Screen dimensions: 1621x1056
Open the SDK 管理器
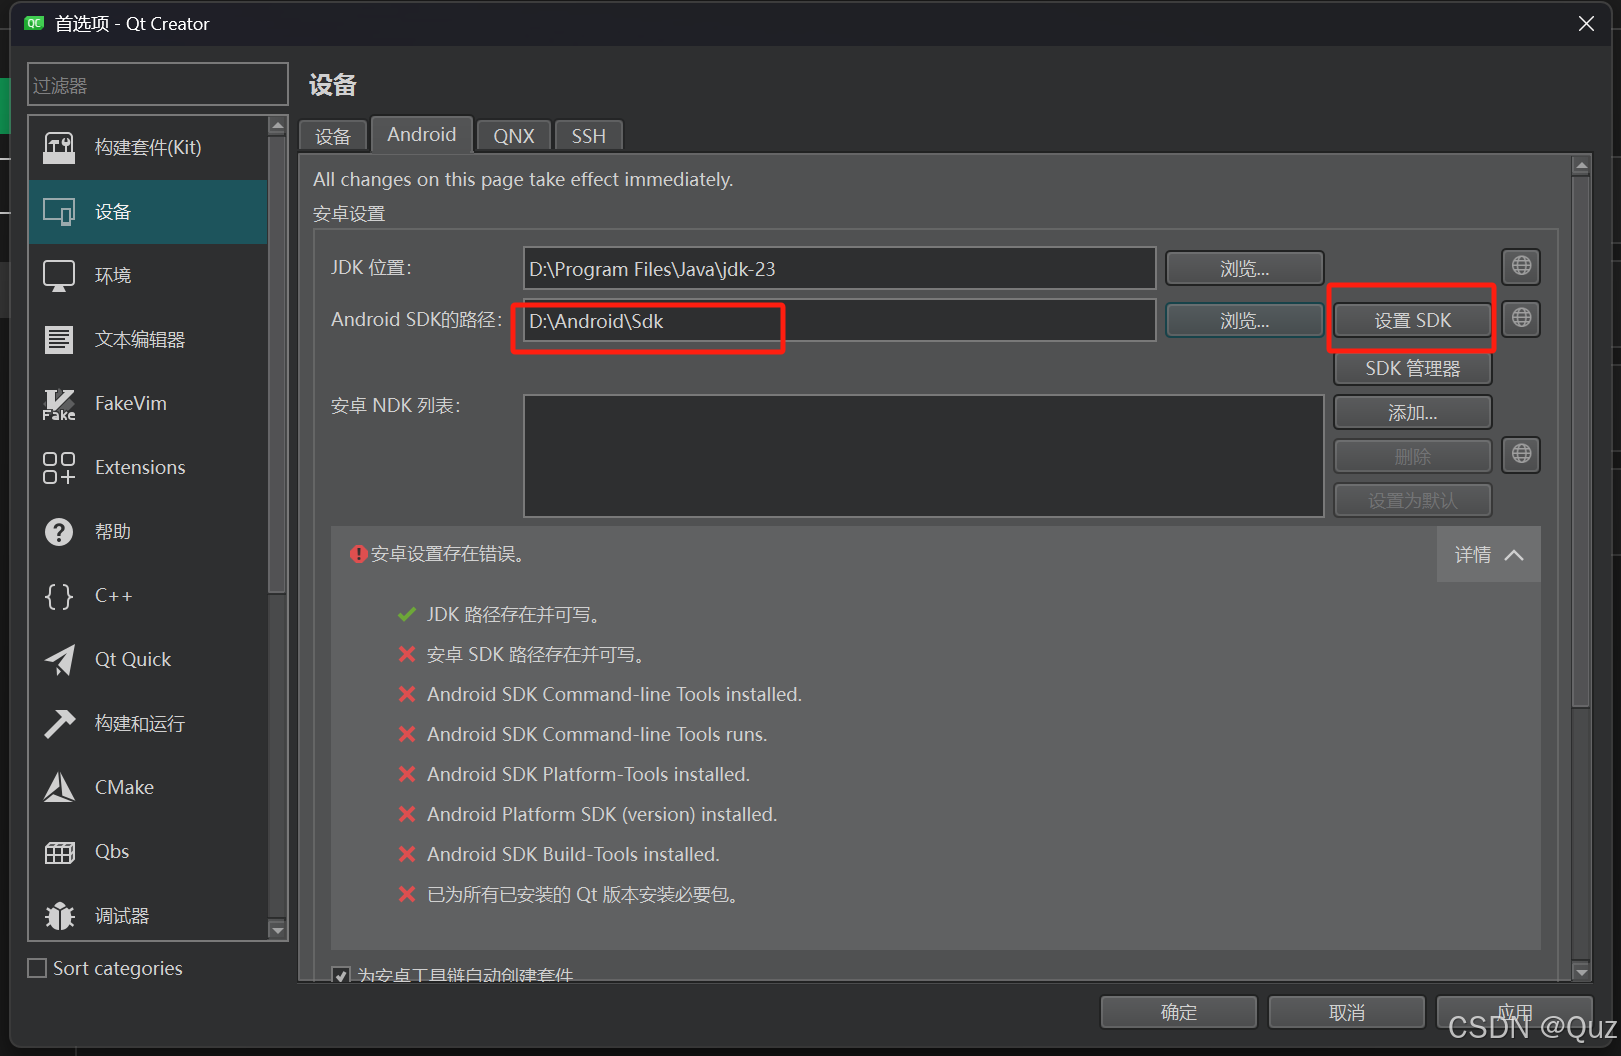coord(1412,368)
